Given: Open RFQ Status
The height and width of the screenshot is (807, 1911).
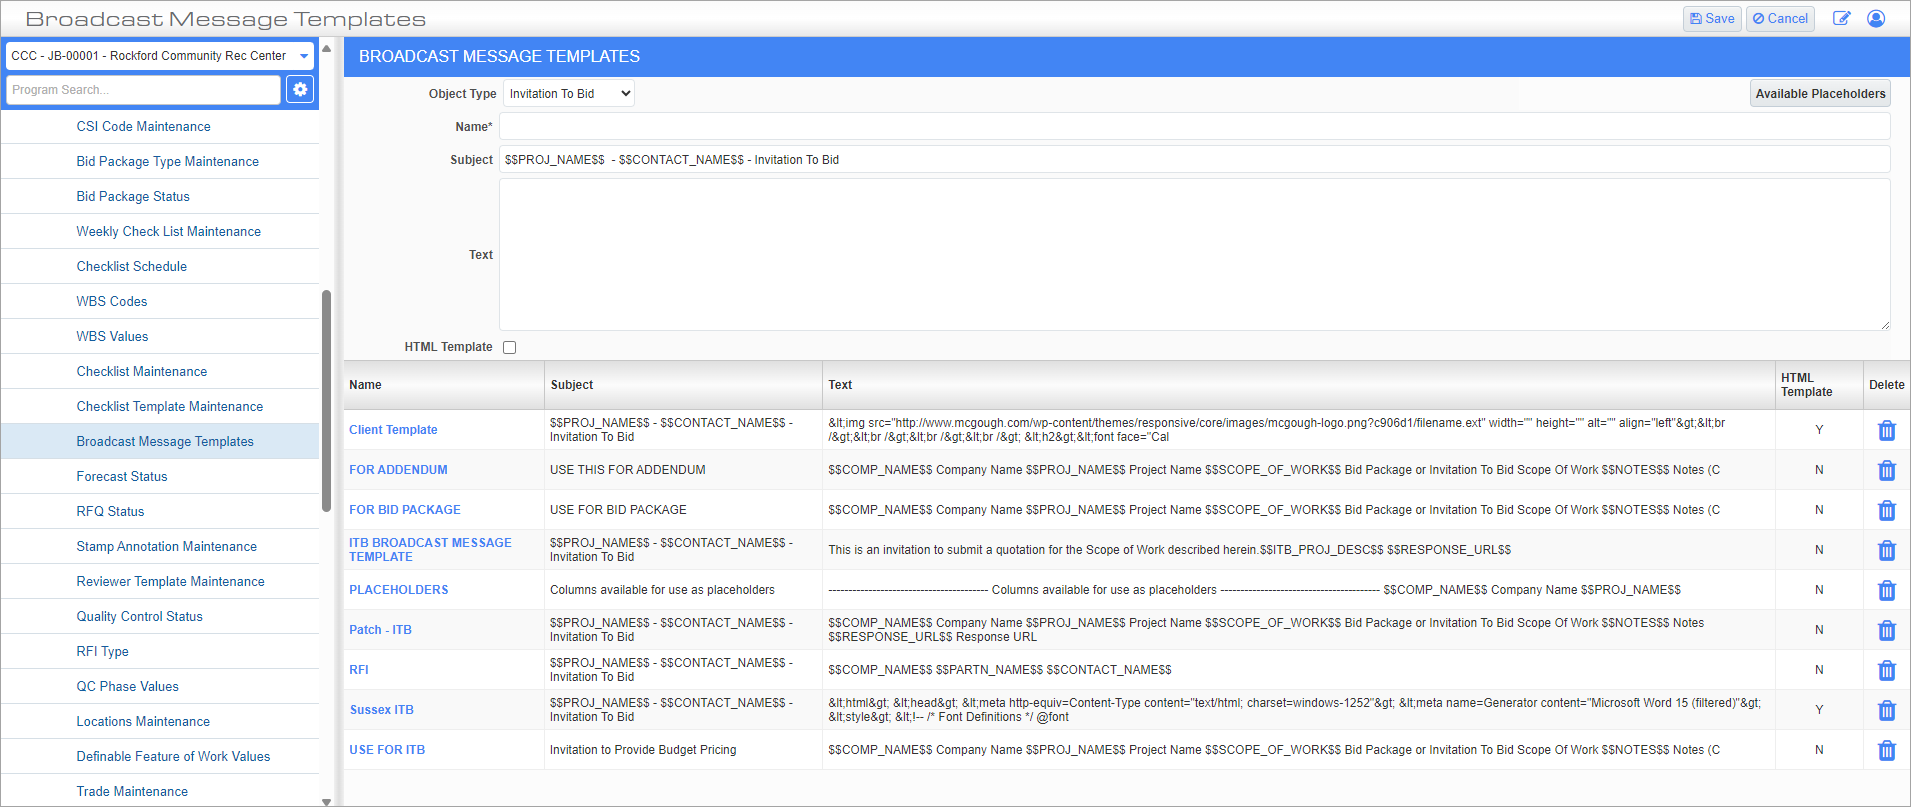Looking at the screenshot, I should [x=110, y=512].
